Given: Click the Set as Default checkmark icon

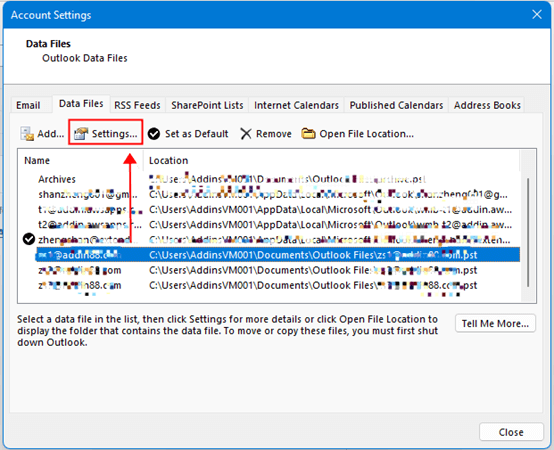Looking at the screenshot, I should (154, 134).
